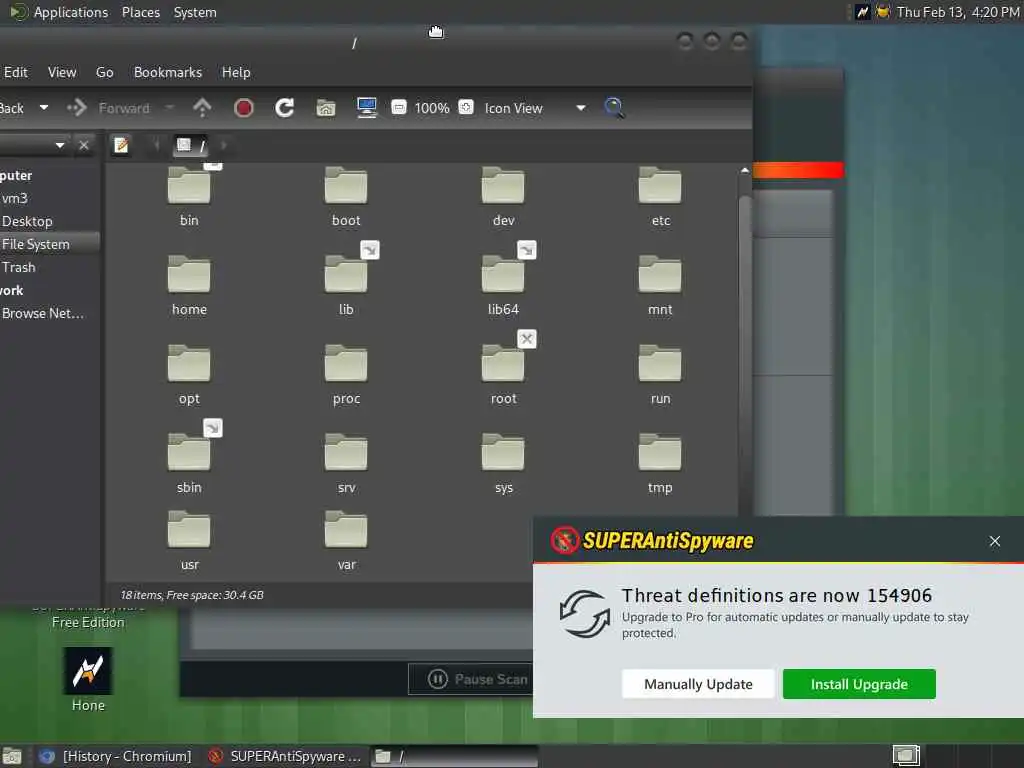Image resolution: width=1024 pixels, height=768 pixels.
Task: Select the srv folder
Action: click(x=345, y=462)
